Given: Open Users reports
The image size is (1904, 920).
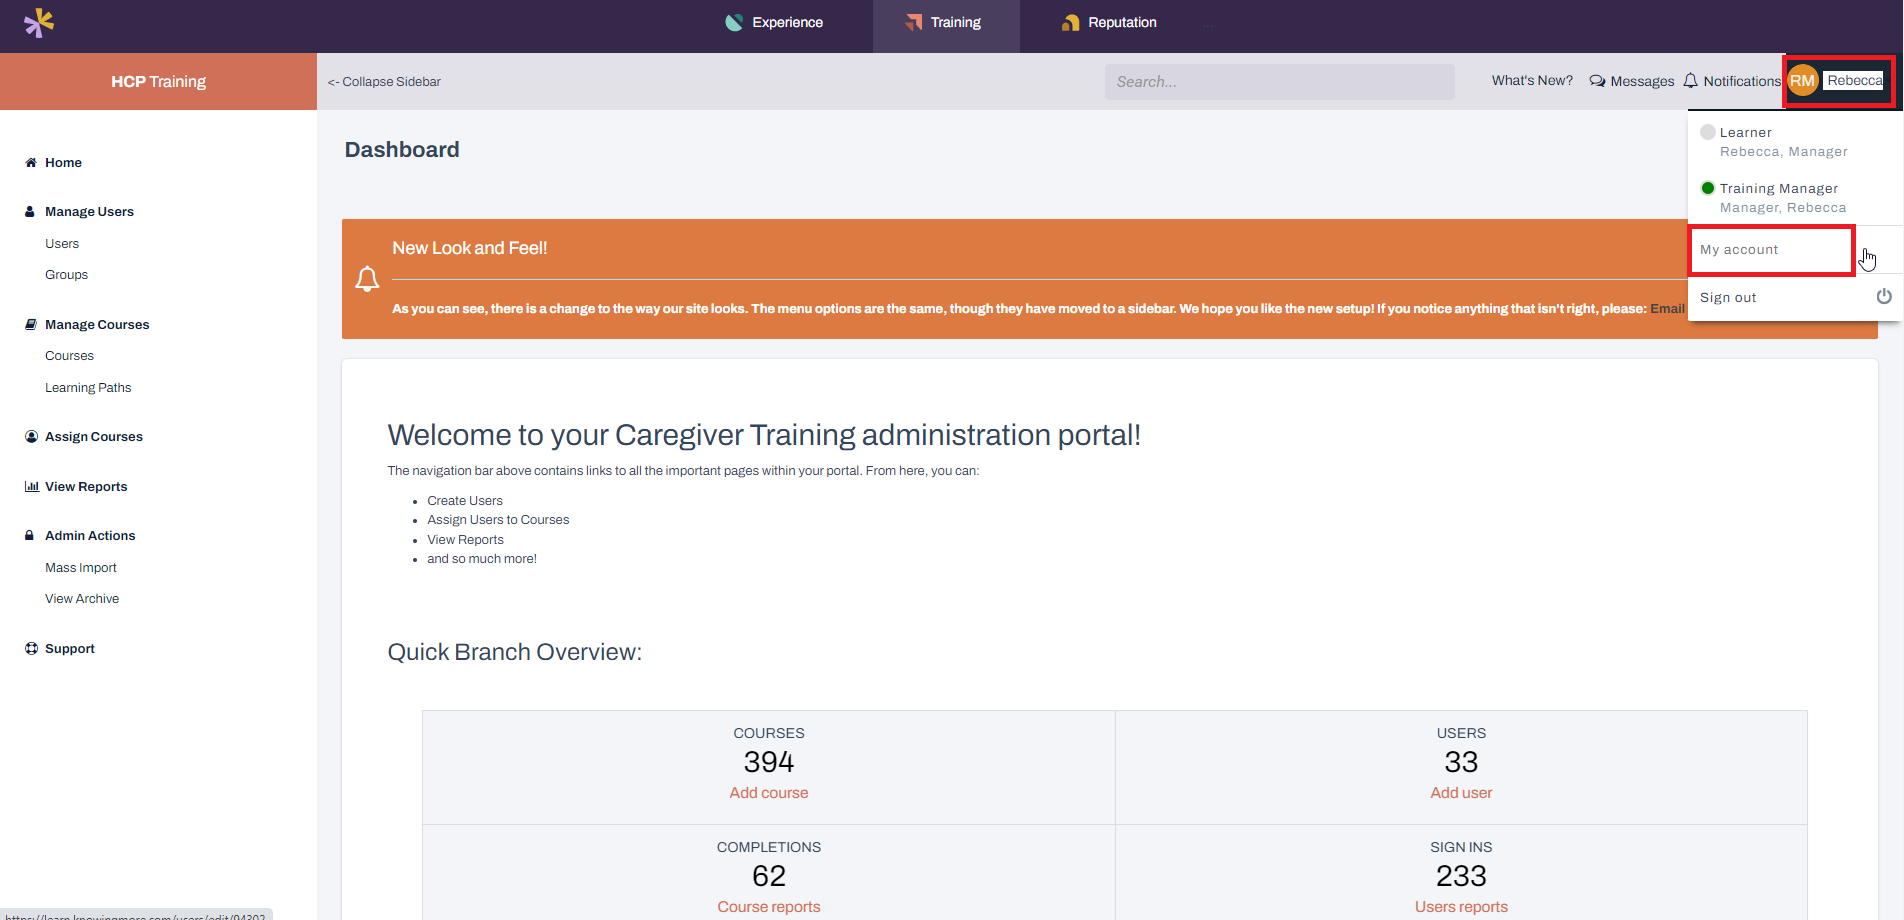Looking at the screenshot, I should point(1461,906).
